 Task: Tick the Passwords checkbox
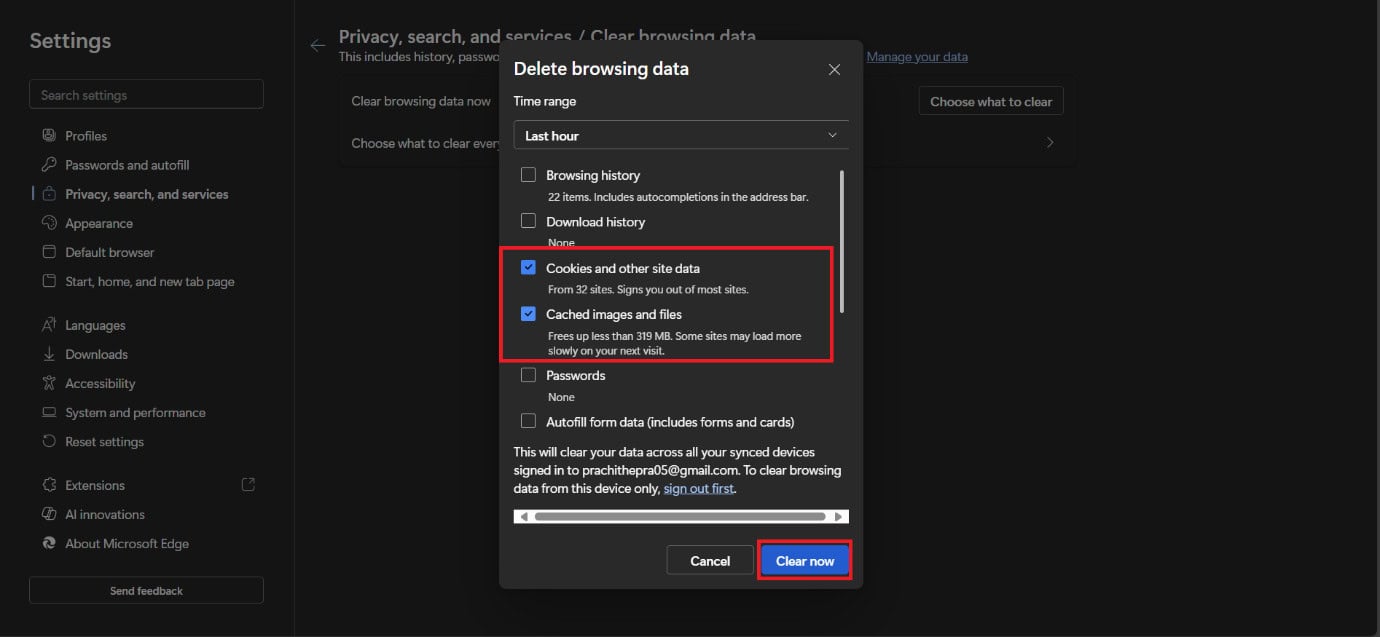coord(528,375)
